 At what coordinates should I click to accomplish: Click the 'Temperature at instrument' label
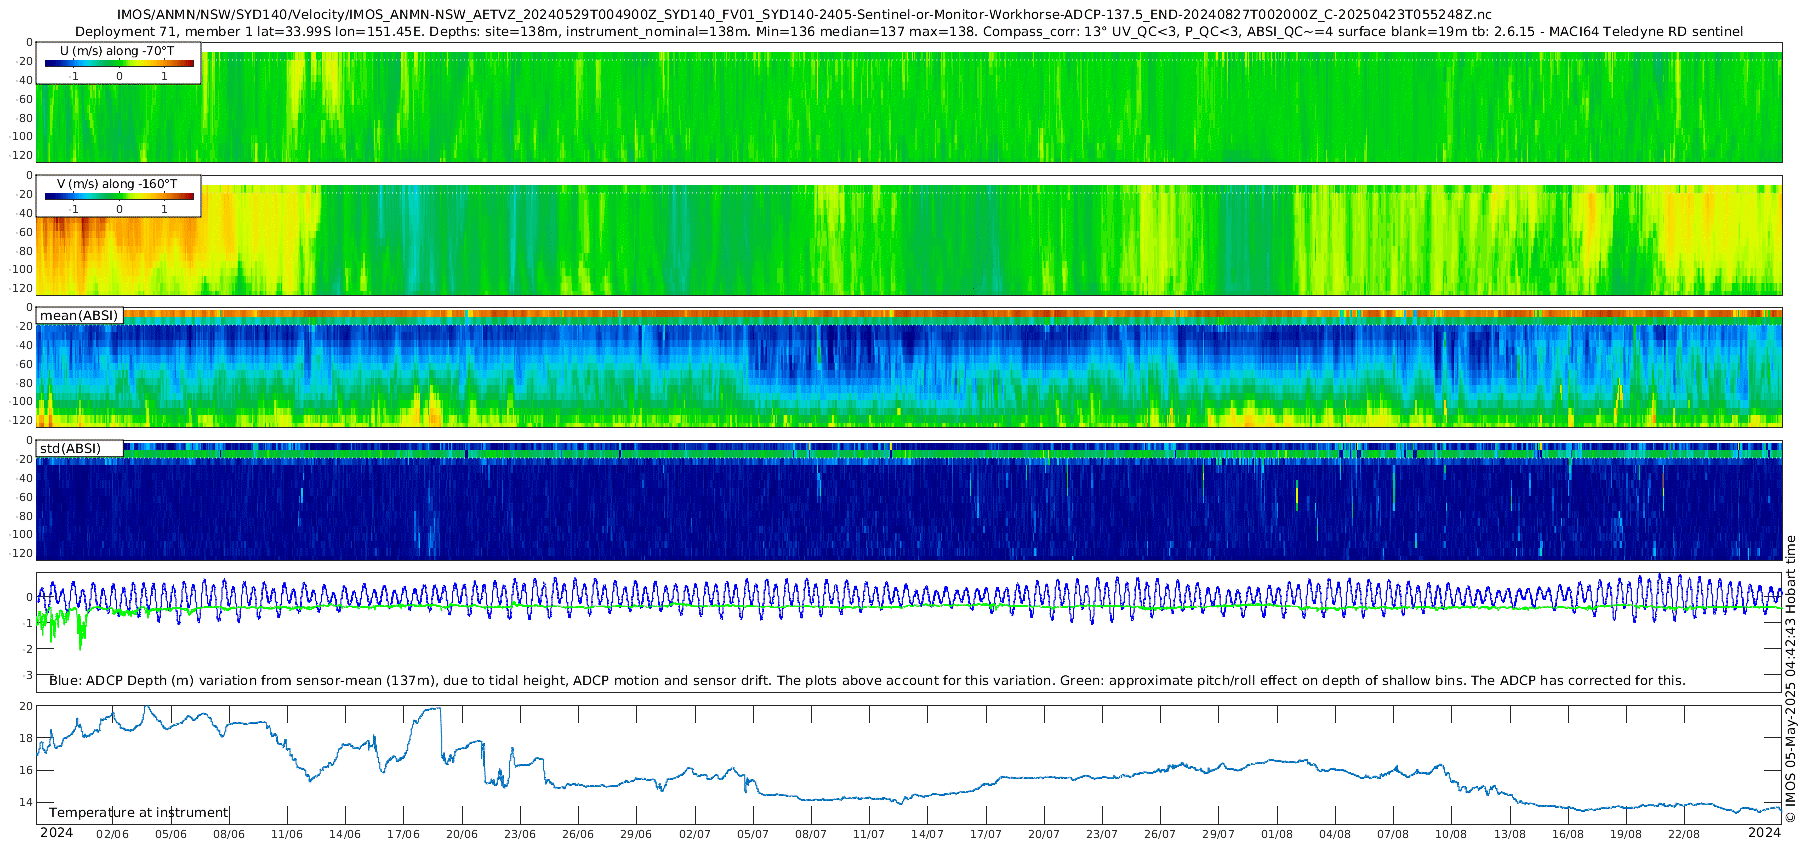pos(139,813)
